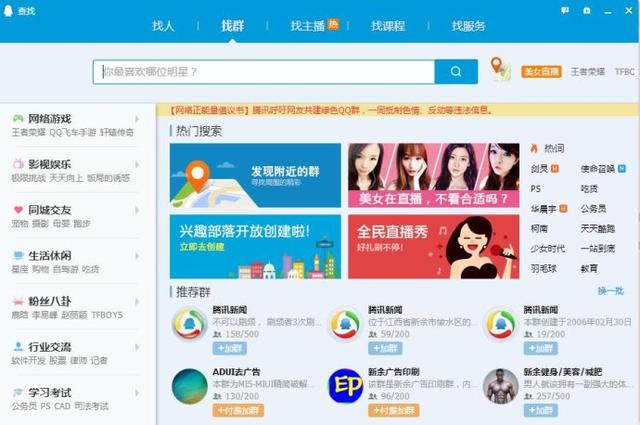Click the magnifier search button
Viewport: 640px width, 425px height.
tap(456, 71)
